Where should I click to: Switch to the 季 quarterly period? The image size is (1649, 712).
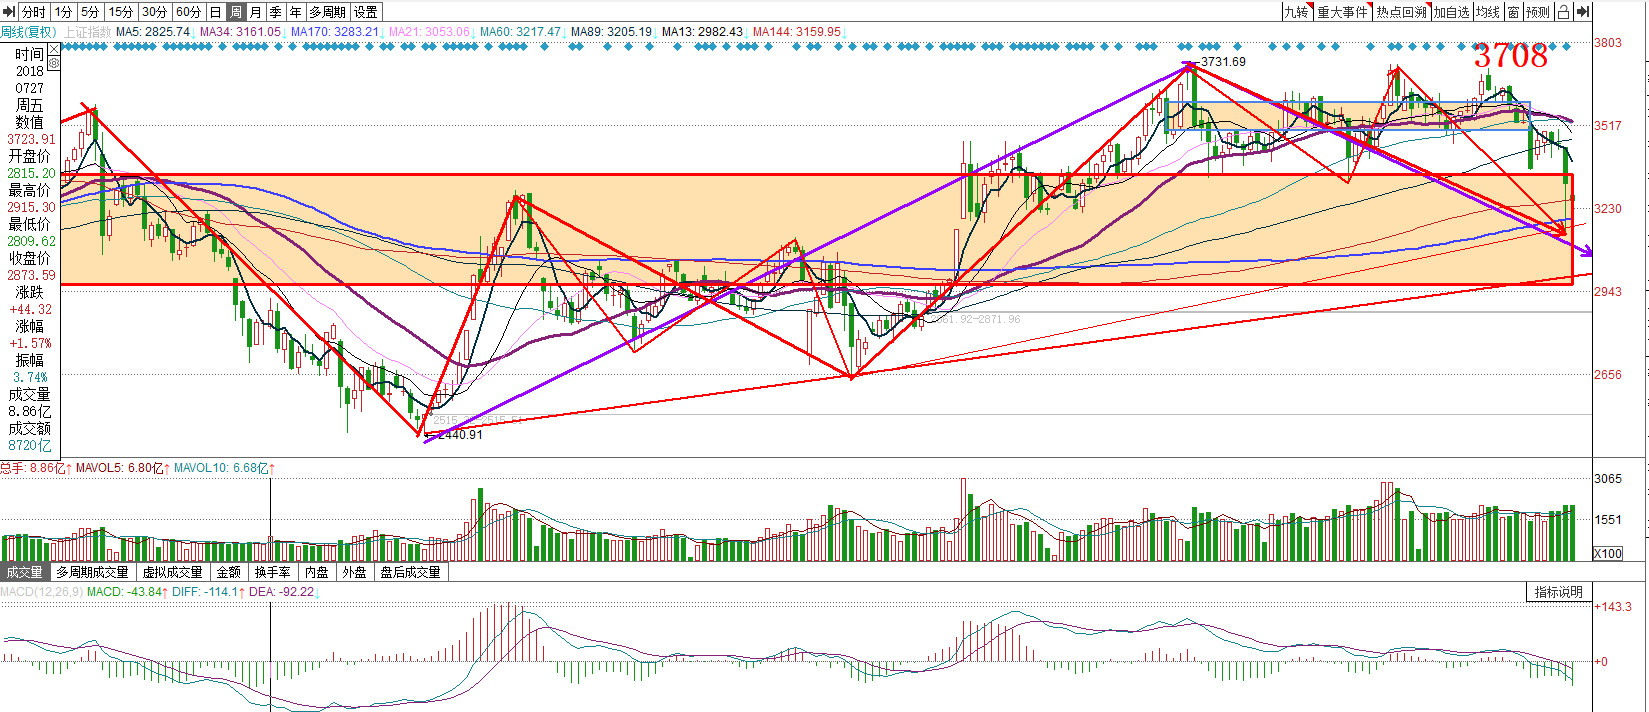pyautogui.click(x=275, y=12)
